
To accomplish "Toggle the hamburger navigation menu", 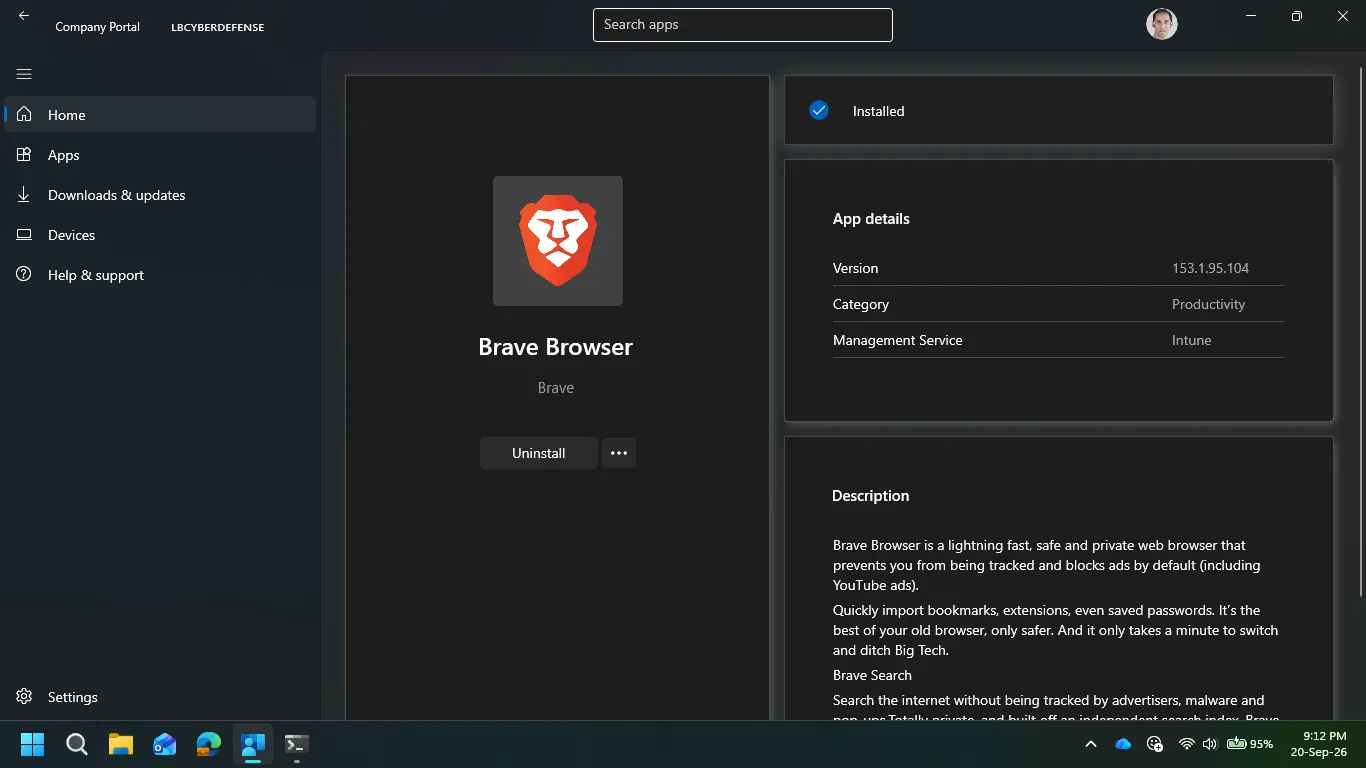I will click(x=24, y=74).
